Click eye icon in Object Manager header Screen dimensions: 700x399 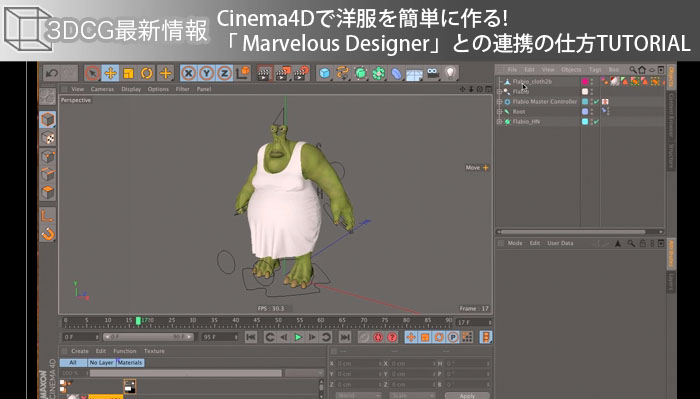tap(652, 70)
